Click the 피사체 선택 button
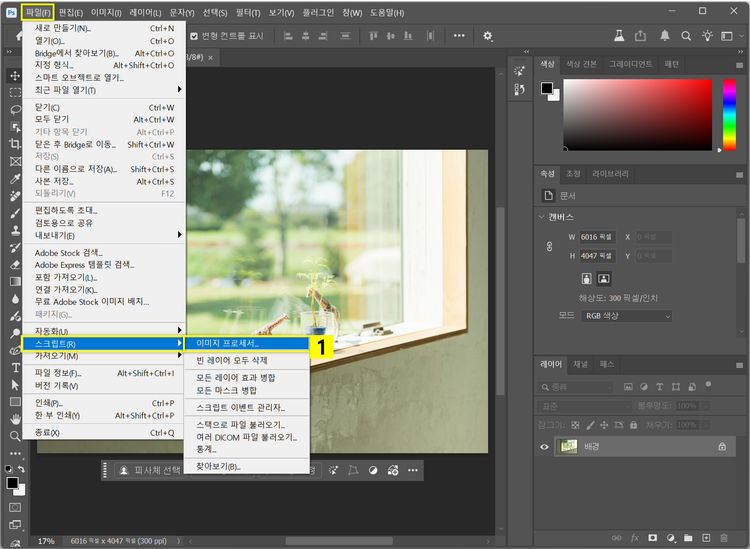750x549 pixels. point(150,470)
